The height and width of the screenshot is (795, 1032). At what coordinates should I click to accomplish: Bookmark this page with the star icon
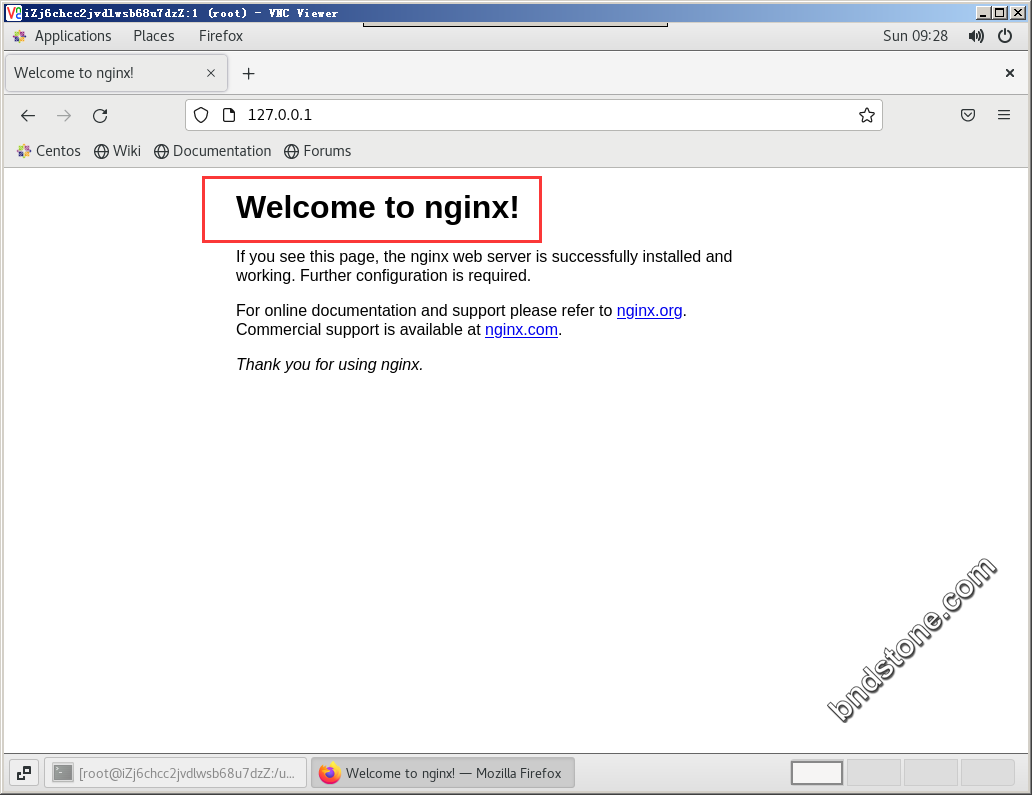click(867, 115)
